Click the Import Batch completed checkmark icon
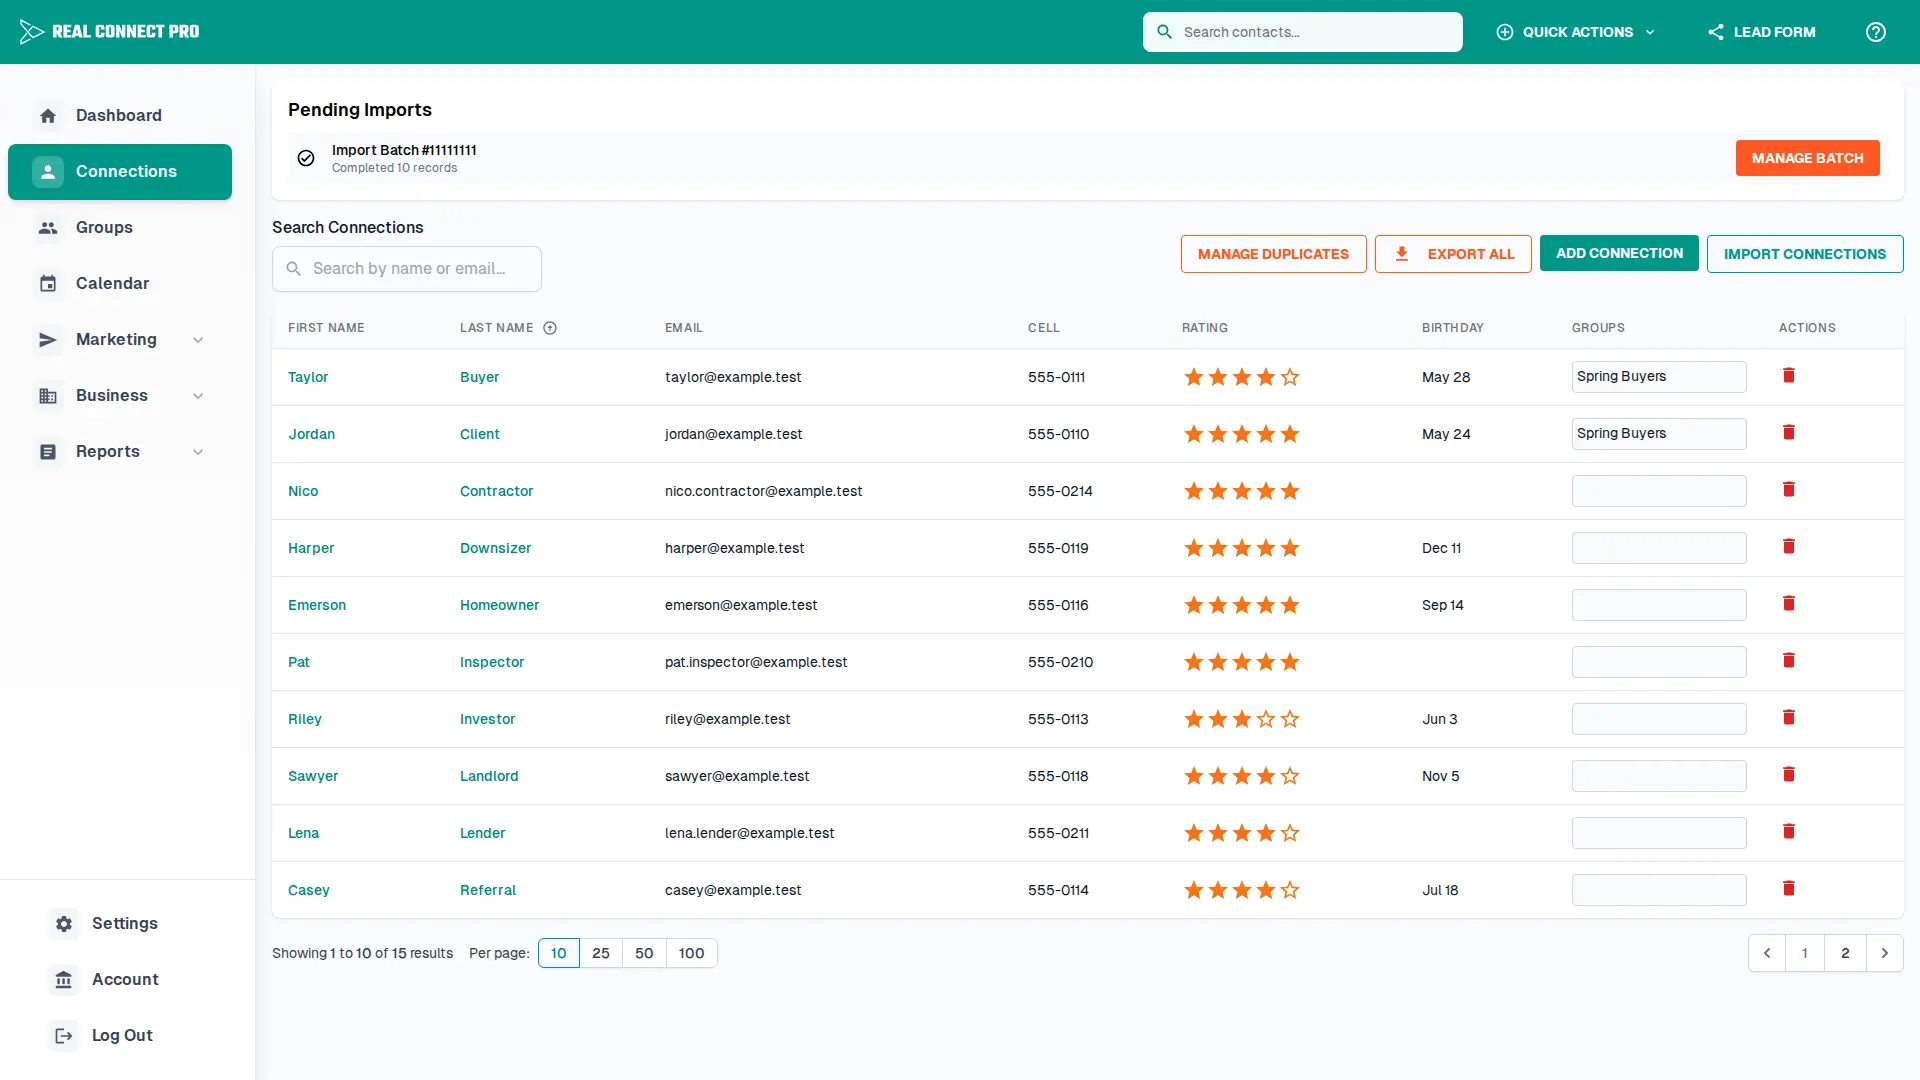The image size is (1920, 1080). (306, 158)
